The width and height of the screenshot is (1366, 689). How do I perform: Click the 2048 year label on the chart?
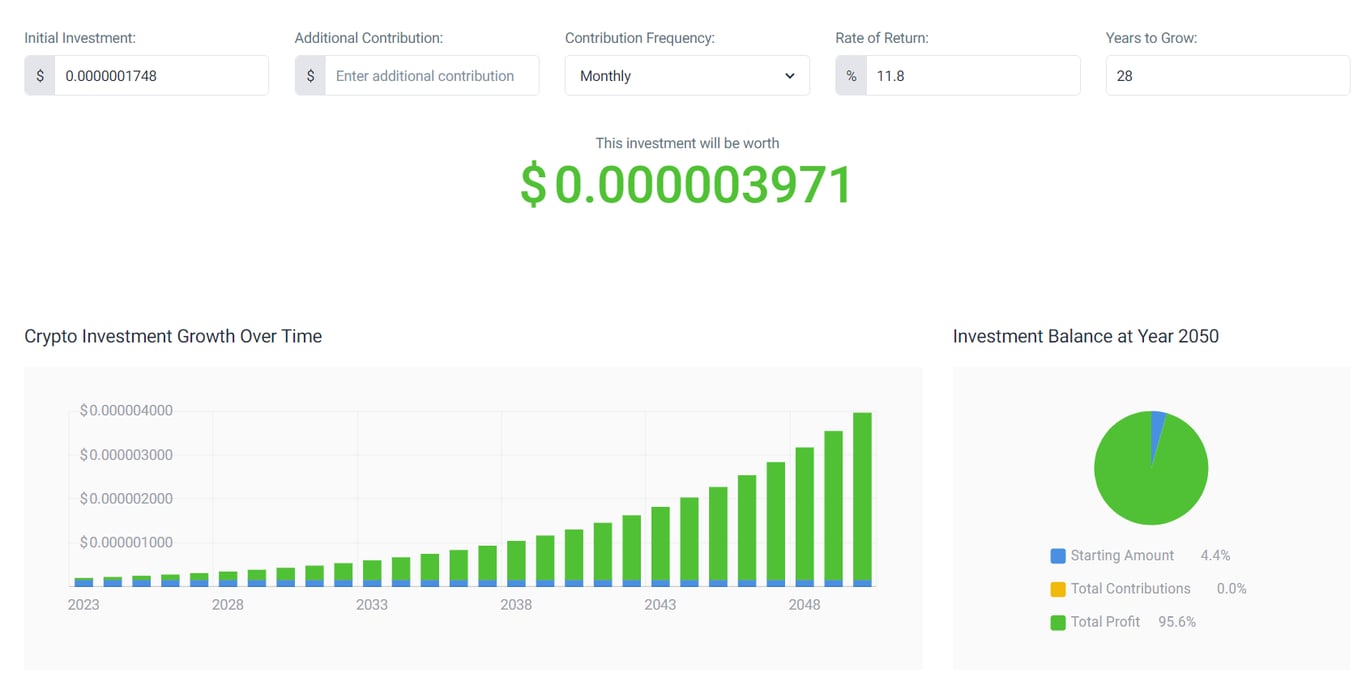(804, 604)
